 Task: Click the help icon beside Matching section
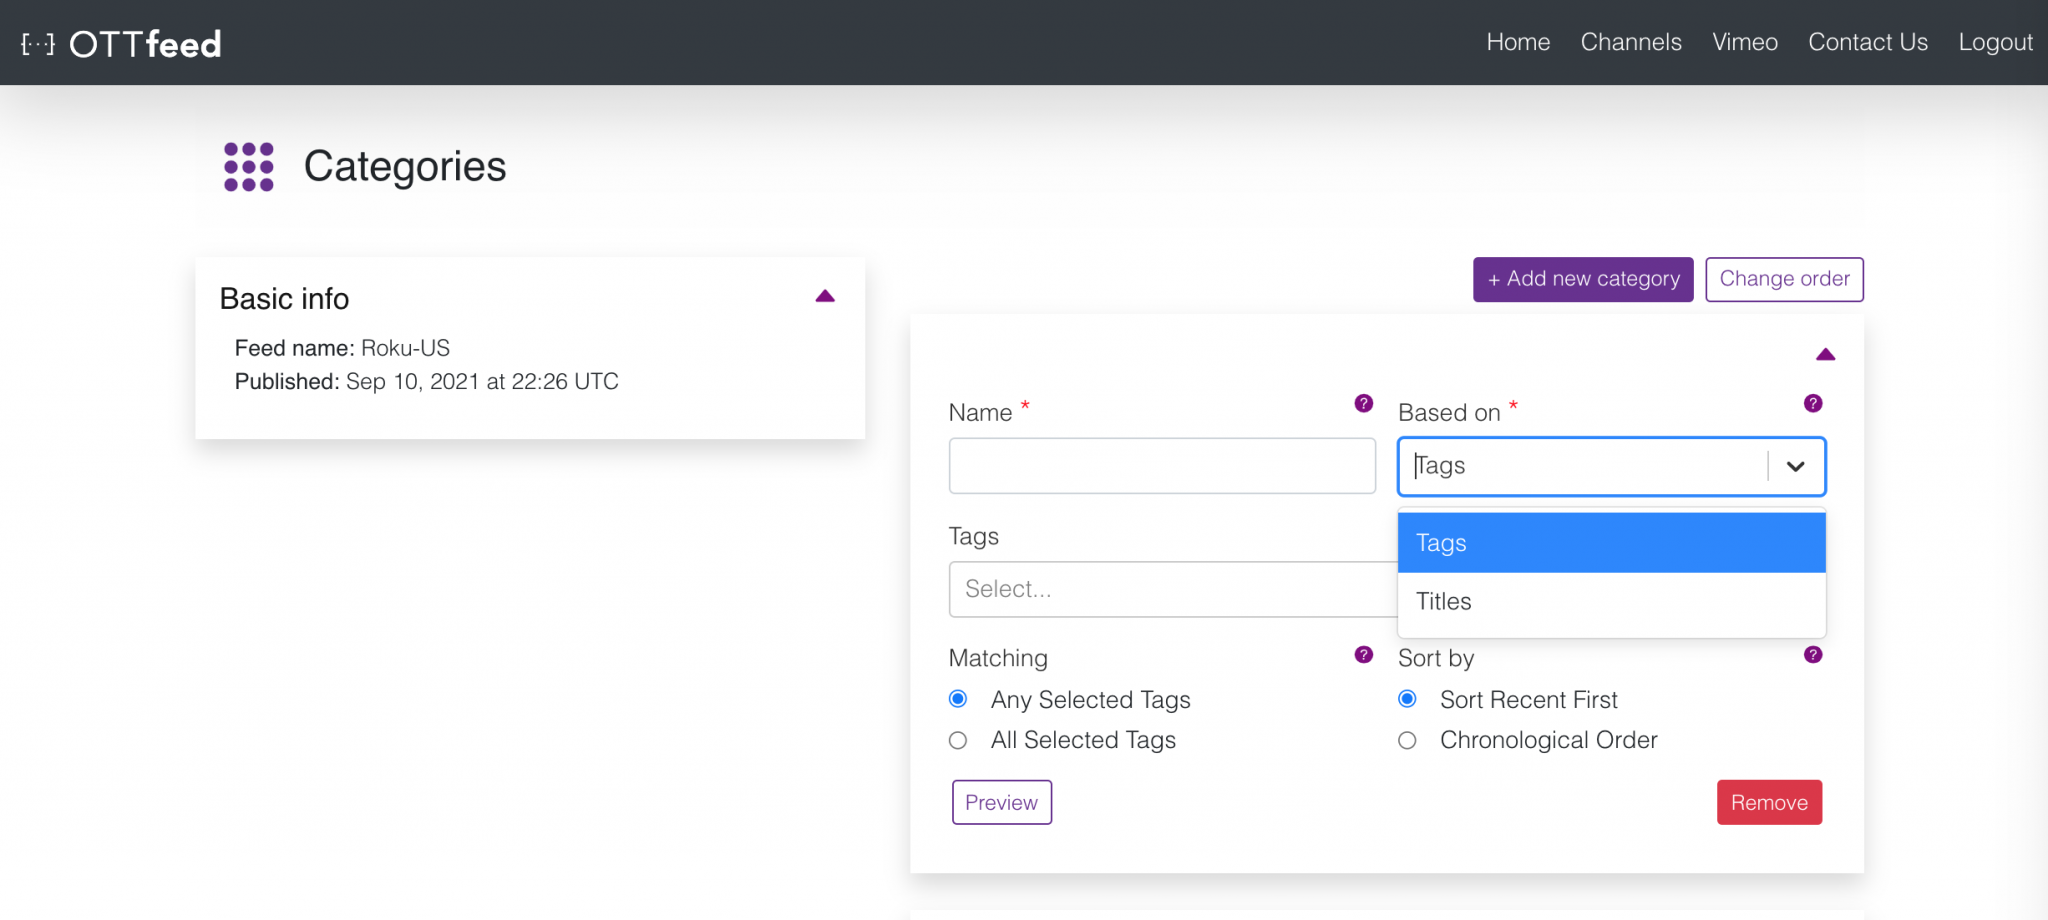(1363, 655)
